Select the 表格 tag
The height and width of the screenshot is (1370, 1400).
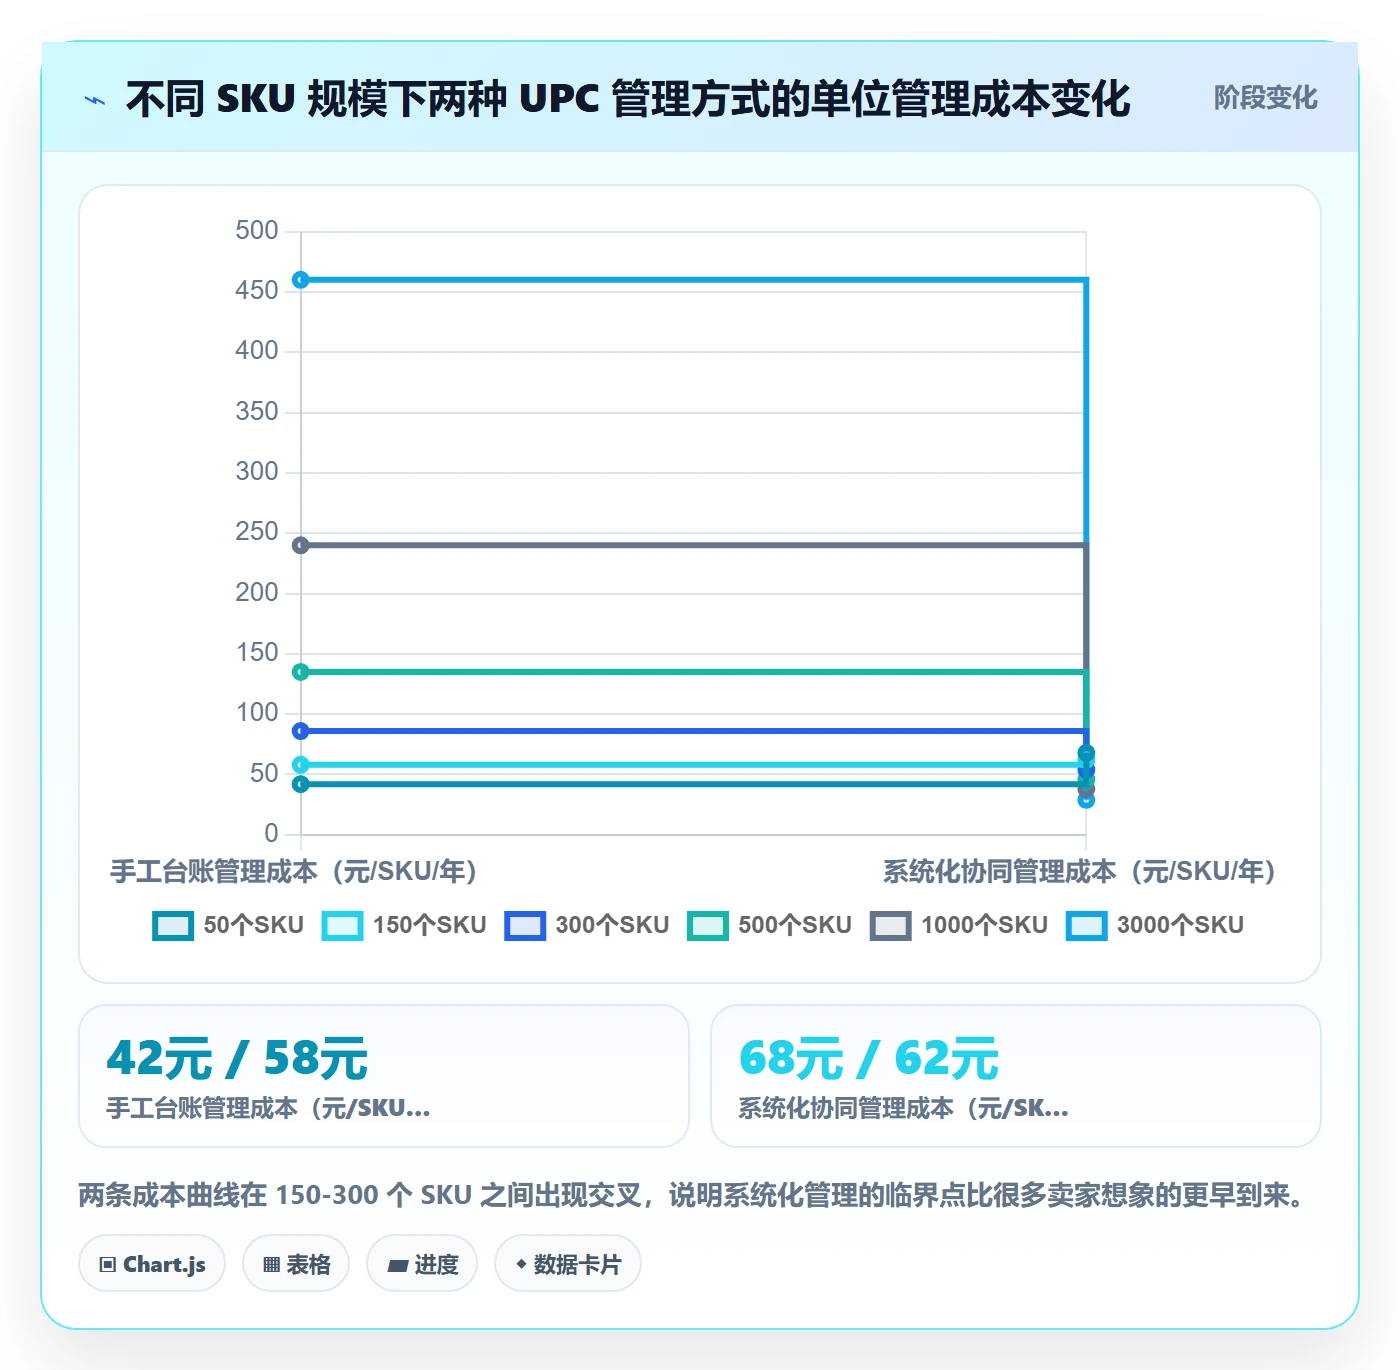tap(296, 1264)
